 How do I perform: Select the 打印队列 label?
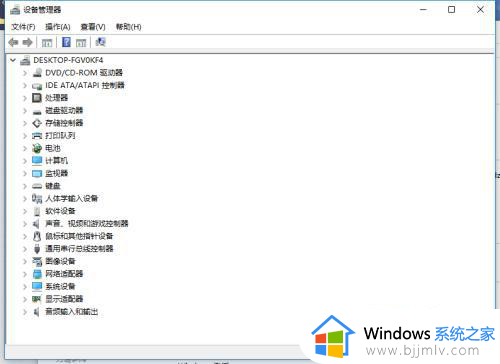(60, 136)
